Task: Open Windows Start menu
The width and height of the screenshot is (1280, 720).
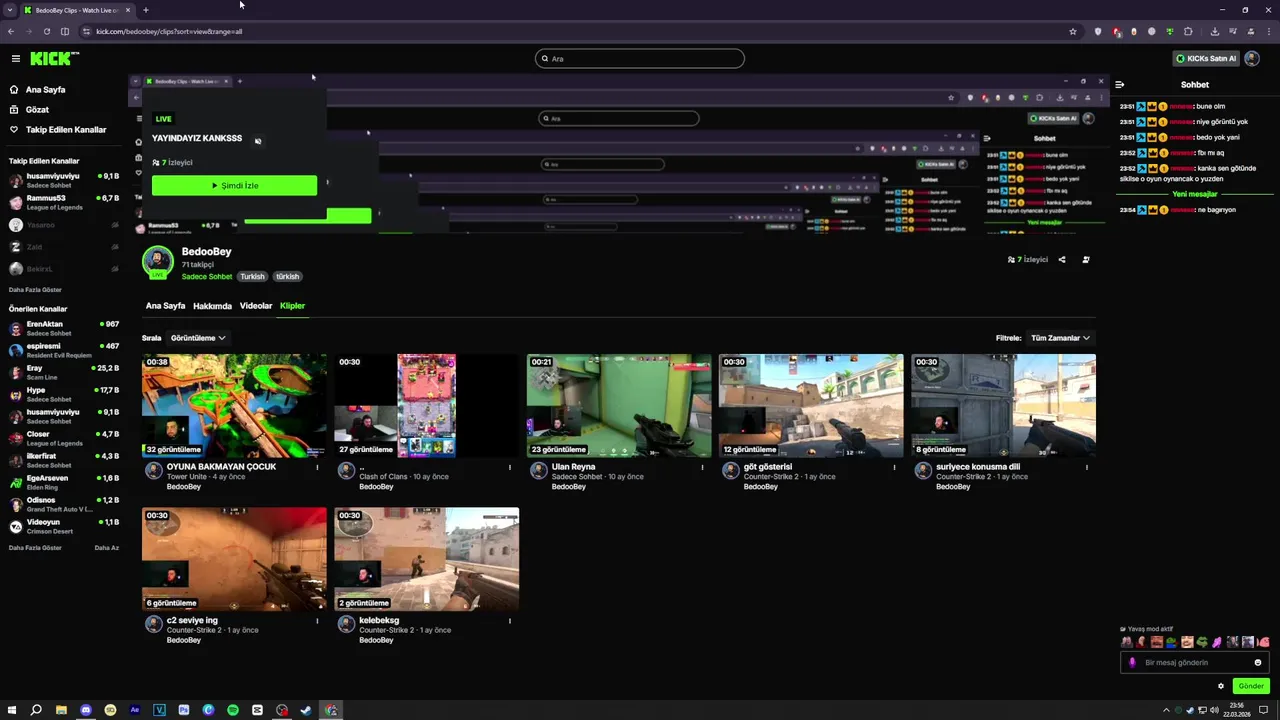Action: (12, 710)
